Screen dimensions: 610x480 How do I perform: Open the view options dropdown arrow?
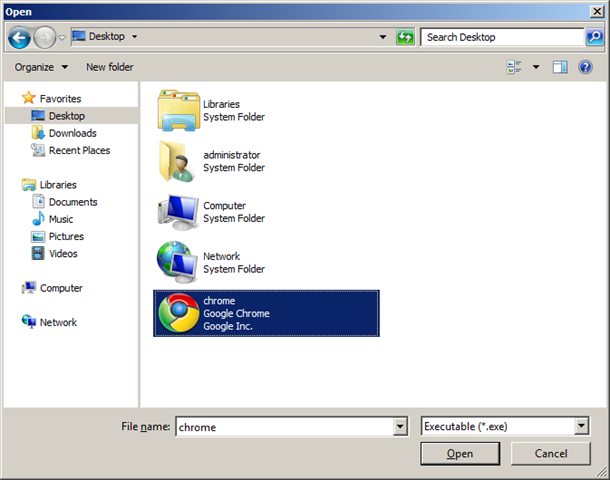535,67
